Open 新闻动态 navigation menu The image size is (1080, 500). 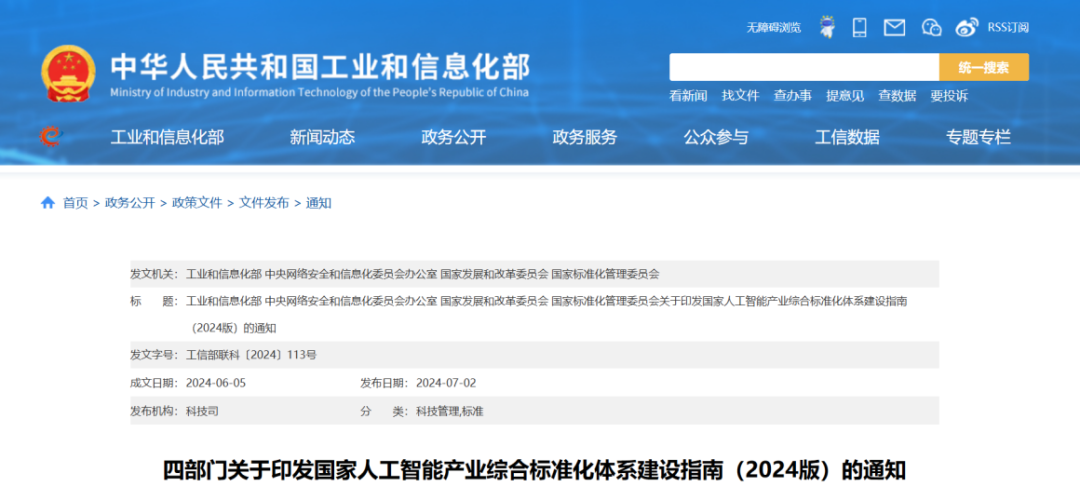(x=322, y=137)
